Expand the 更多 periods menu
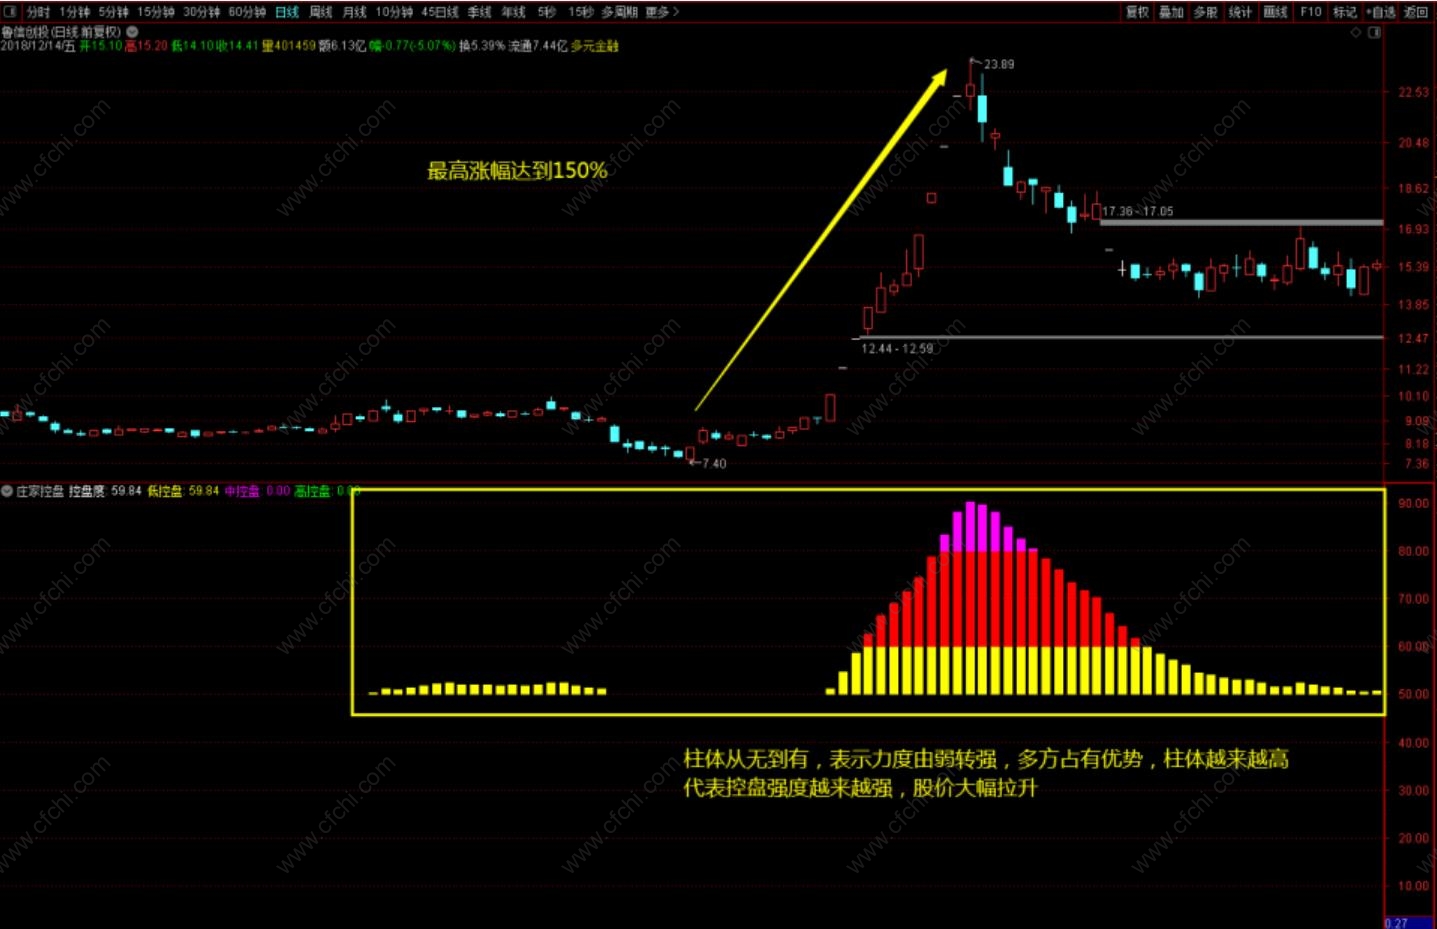1437x929 pixels. tap(662, 12)
